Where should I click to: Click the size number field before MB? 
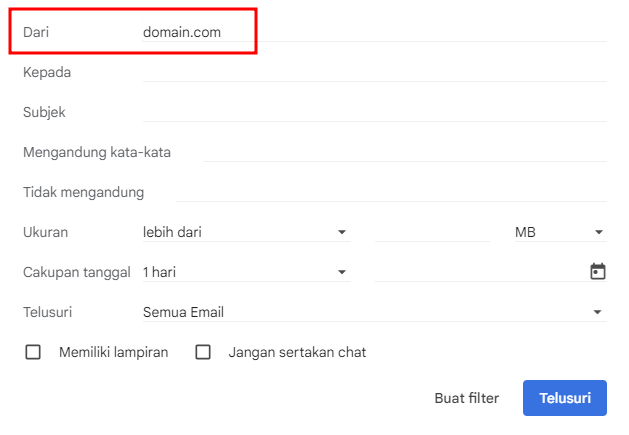432,232
